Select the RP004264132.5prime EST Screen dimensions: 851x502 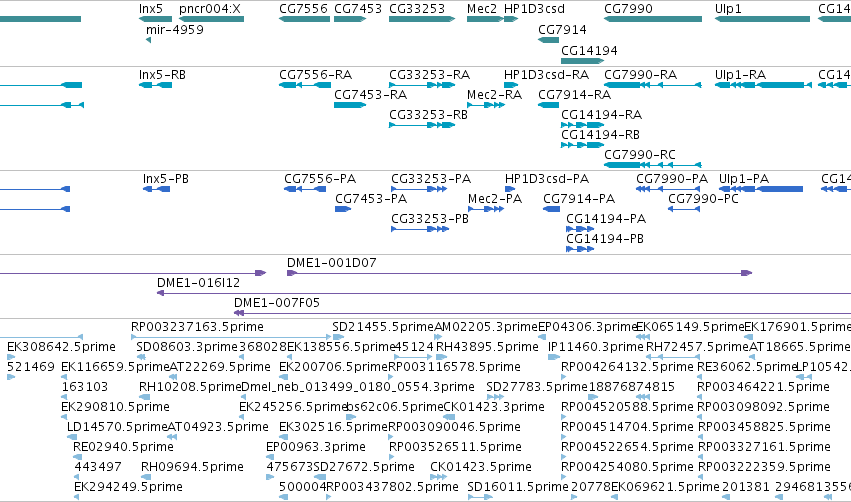coord(564,377)
